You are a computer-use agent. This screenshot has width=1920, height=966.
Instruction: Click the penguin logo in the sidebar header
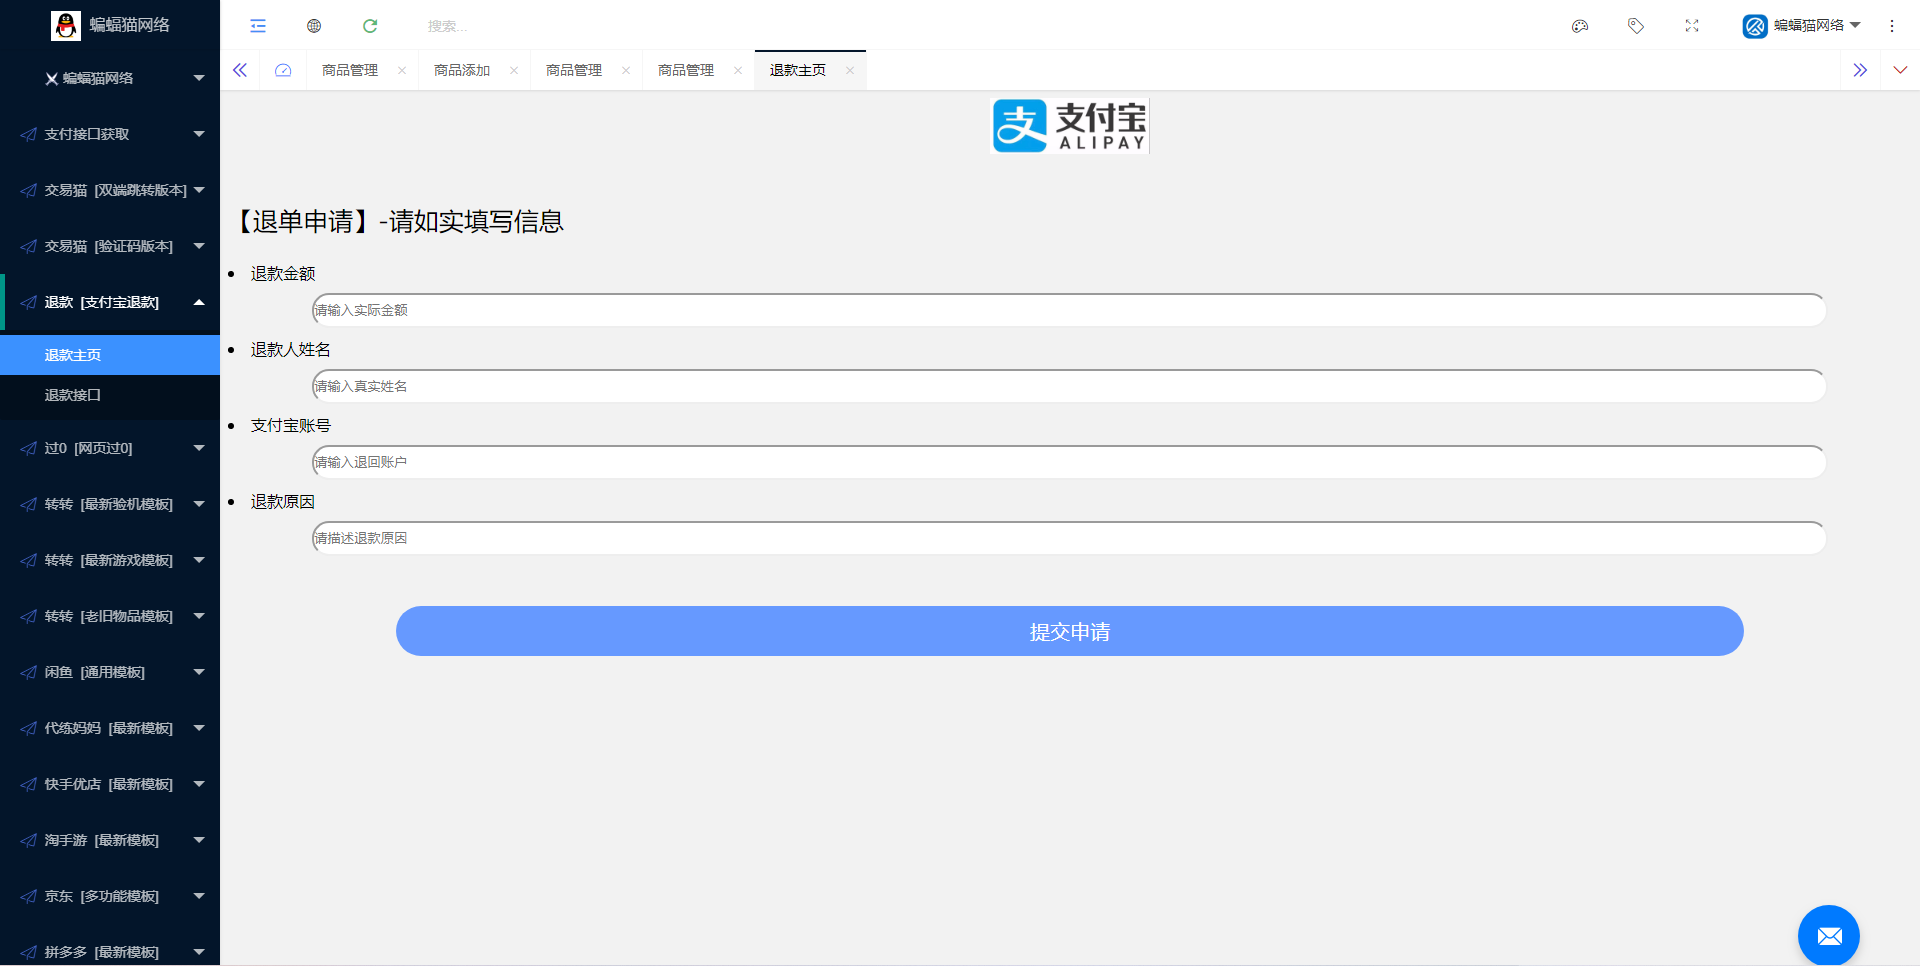click(x=66, y=26)
